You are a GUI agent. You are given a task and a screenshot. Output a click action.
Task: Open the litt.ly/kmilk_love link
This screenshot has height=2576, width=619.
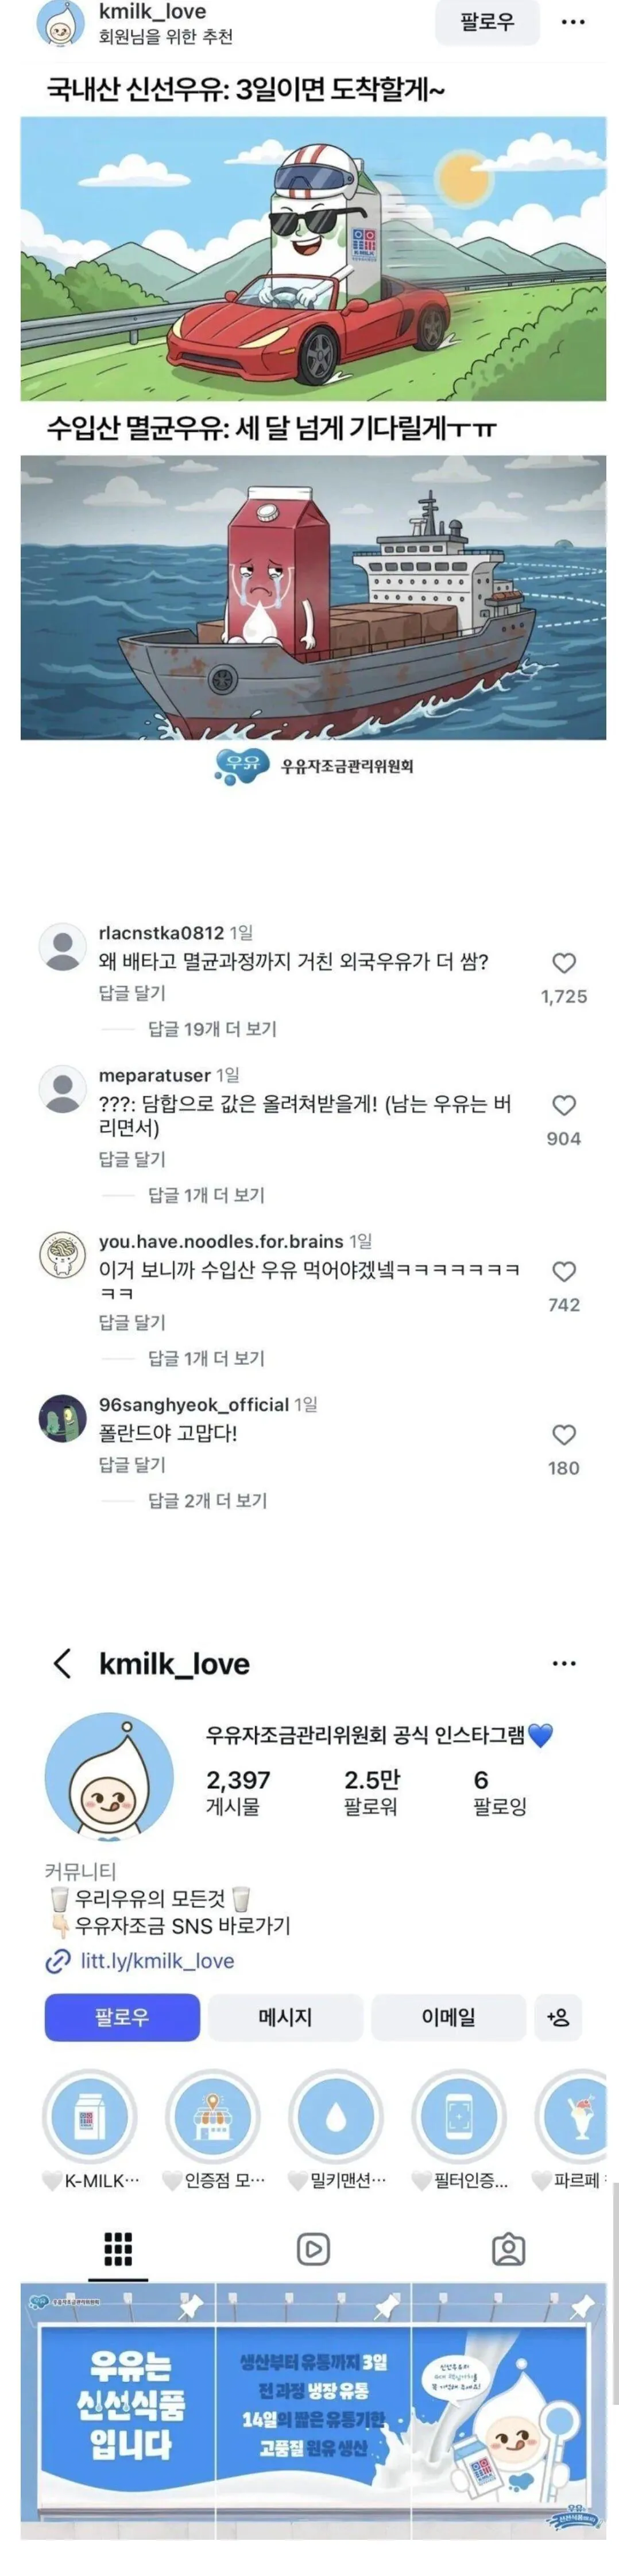point(157,1961)
